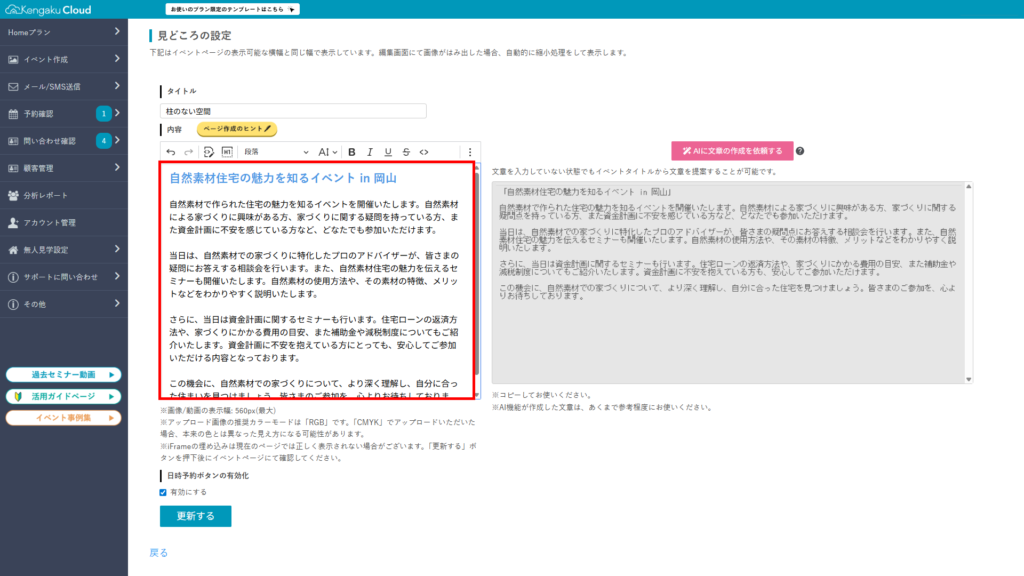Apply strikethrough formatting to text
Viewport: 1024px width, 576px height.
405,152
